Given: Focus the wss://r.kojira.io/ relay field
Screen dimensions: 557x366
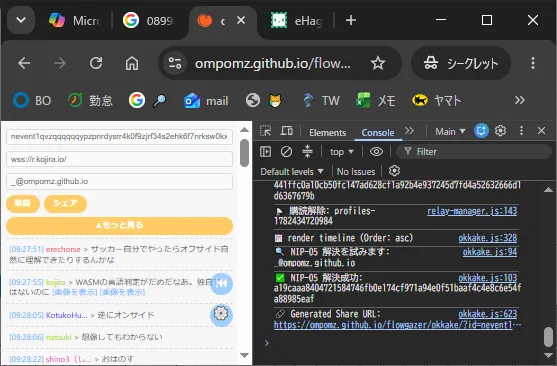Looking at the screenshot, I should click(x=119, y=159).
